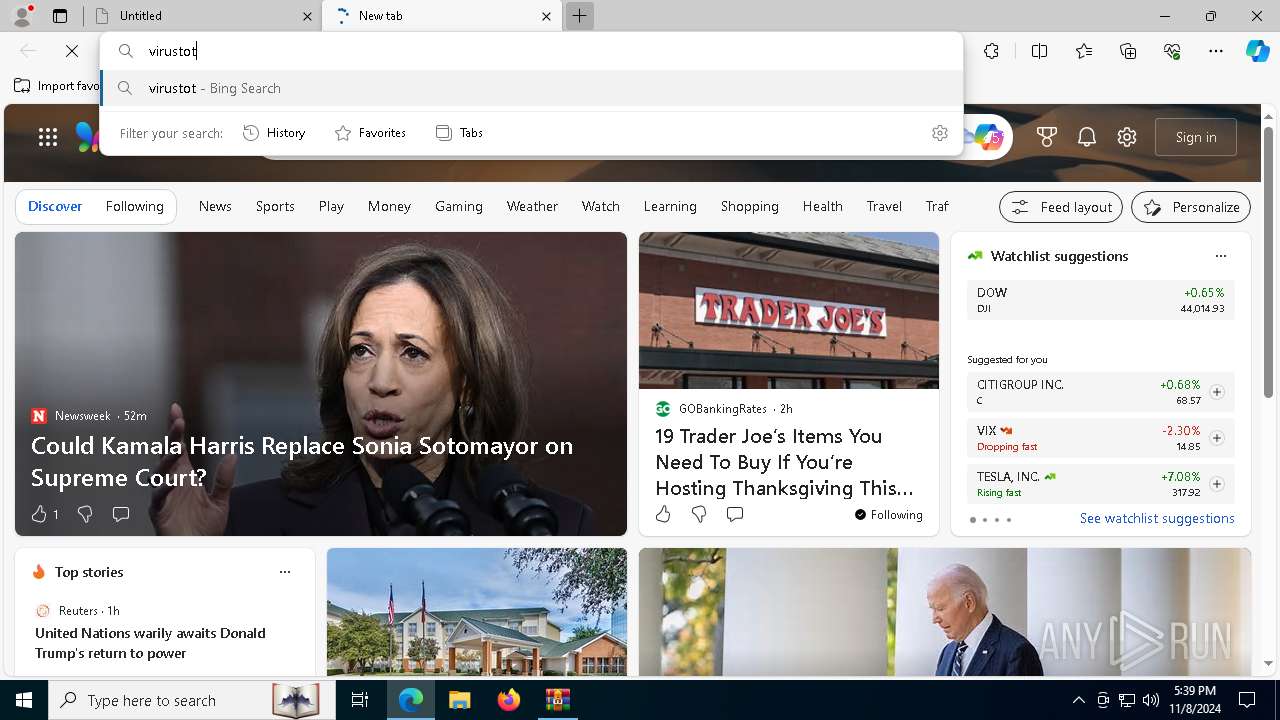Toggle Following on GOBankingRates

click(888, 515)
